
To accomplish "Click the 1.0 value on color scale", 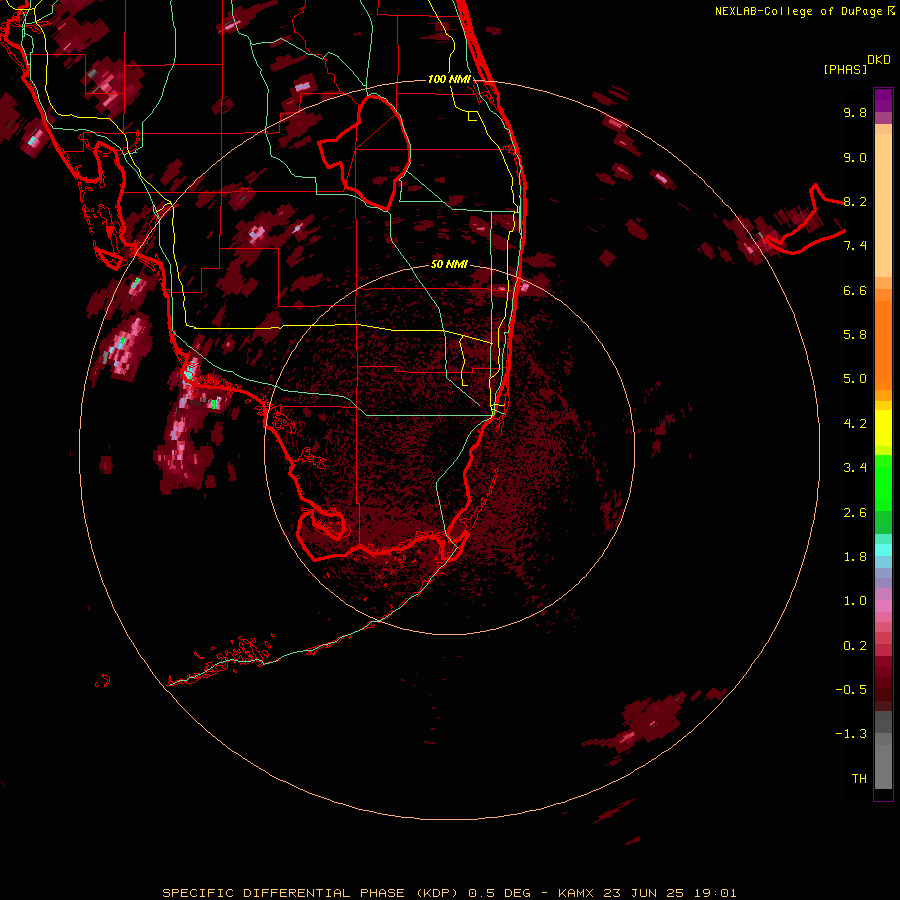I will point(855,601).
